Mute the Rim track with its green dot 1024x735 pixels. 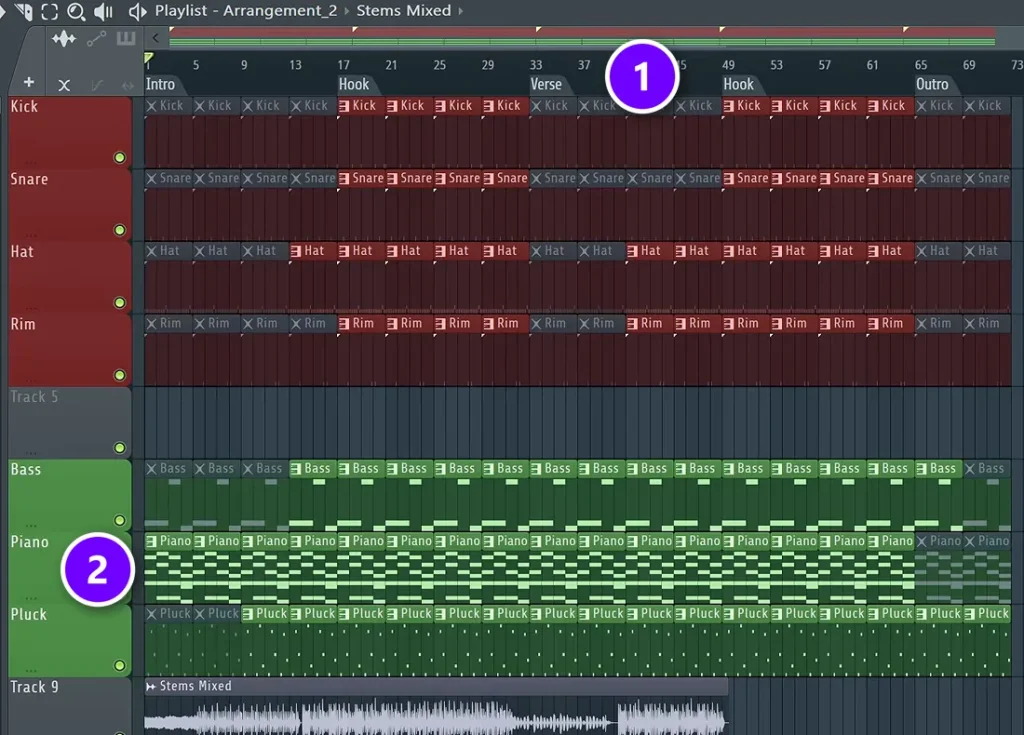[120, 375]
